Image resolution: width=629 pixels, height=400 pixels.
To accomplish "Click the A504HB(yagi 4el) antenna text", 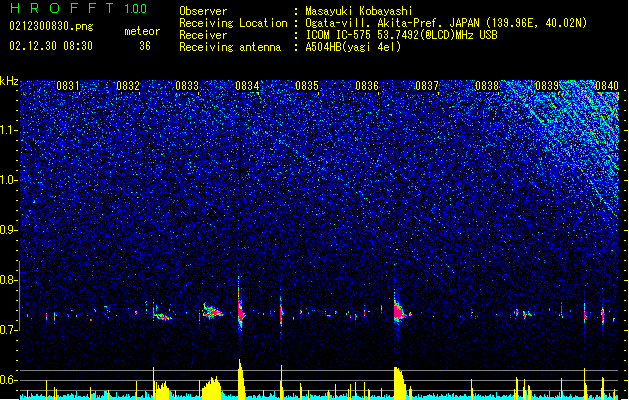I will 353,47.
